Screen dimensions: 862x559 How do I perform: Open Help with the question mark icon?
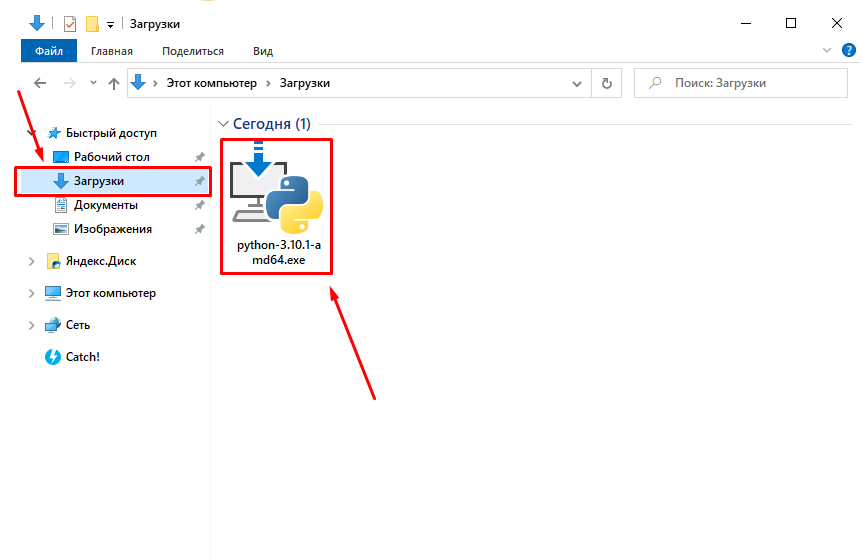[848, 51]
